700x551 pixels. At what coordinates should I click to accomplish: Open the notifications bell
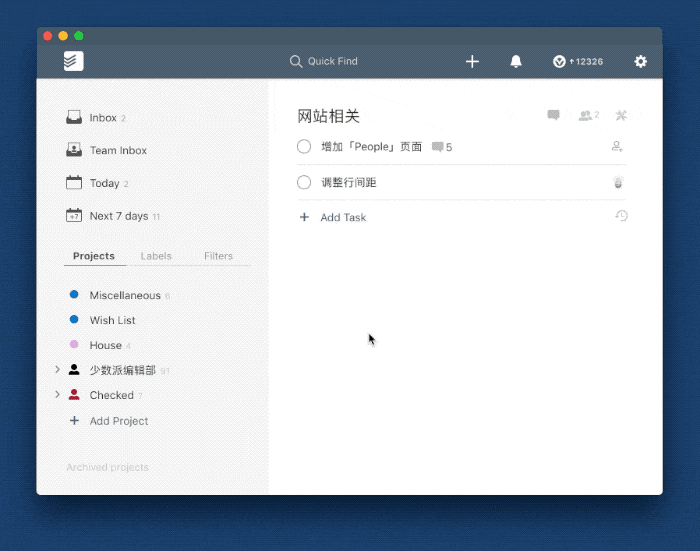tap(516, 61)
